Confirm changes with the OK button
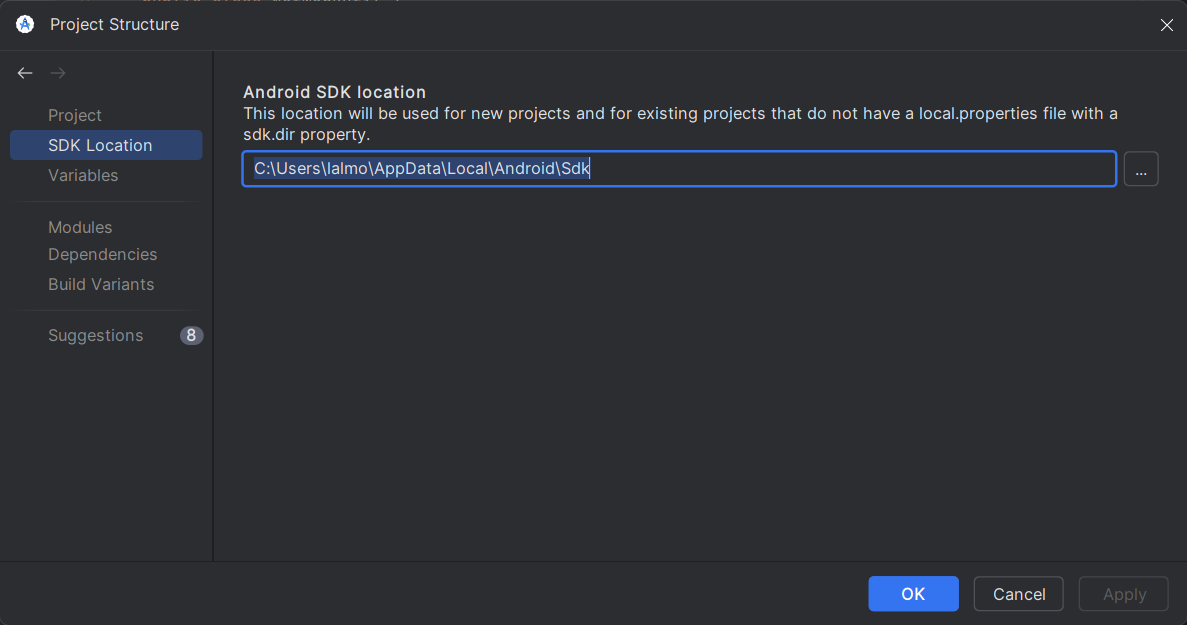Screen dimensions: 1187x625 point(913,594)
